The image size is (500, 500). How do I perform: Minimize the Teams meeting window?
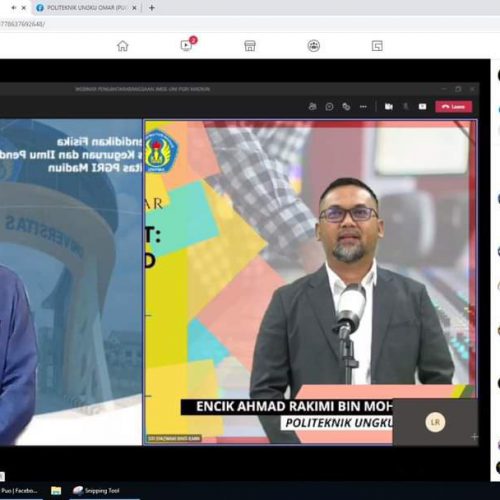click(444, 89)
